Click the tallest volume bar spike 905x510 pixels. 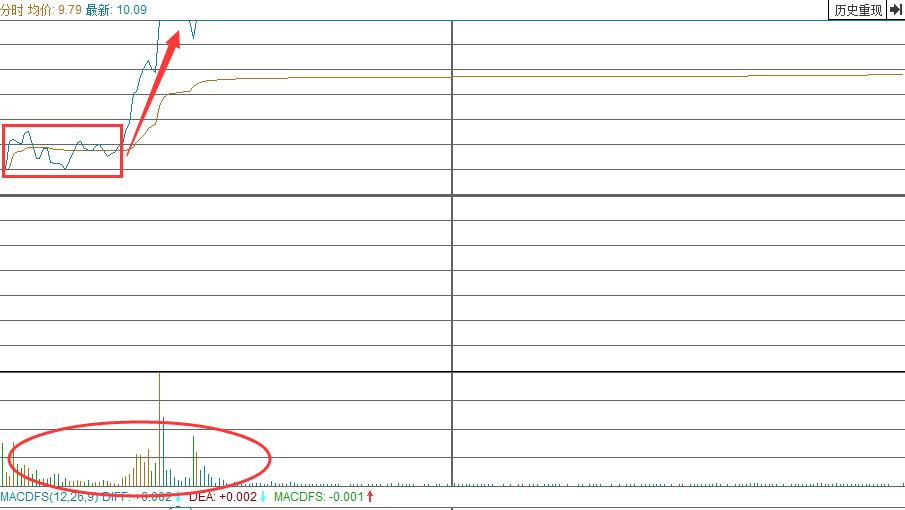(x=159, y=429)
